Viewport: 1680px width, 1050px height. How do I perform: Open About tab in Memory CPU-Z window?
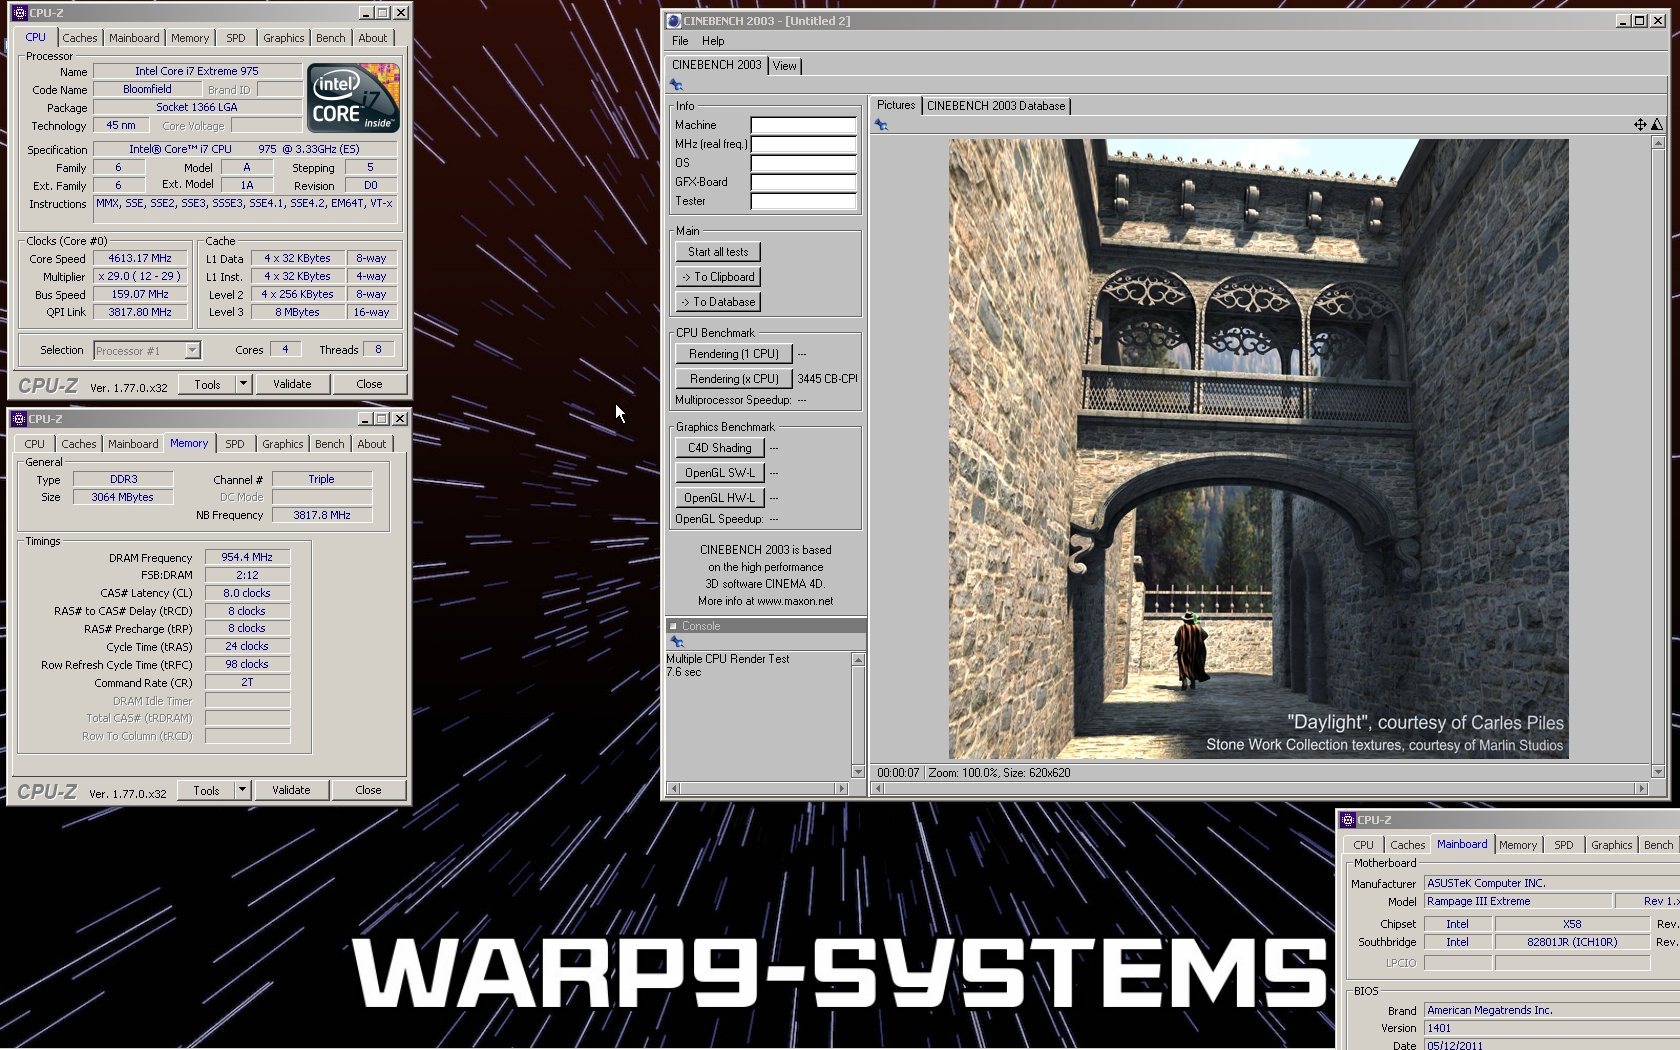tap(372, 444)
